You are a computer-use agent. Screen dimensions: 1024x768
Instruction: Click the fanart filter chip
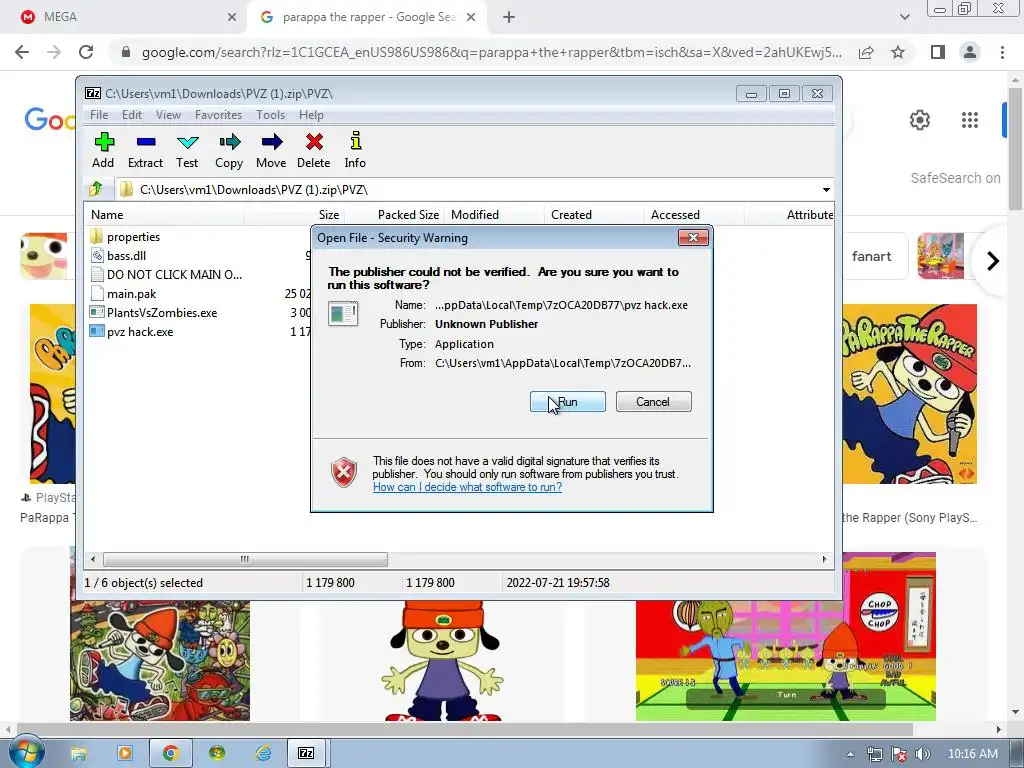872,256
